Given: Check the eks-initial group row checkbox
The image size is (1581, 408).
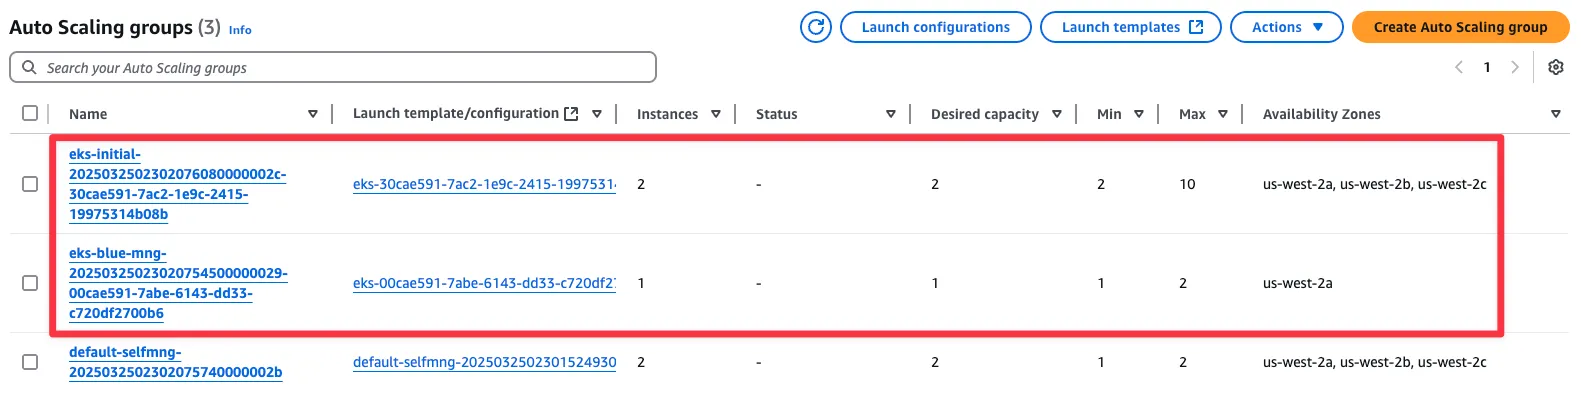Looking at the screenshot, I should (x=30, y=184).
